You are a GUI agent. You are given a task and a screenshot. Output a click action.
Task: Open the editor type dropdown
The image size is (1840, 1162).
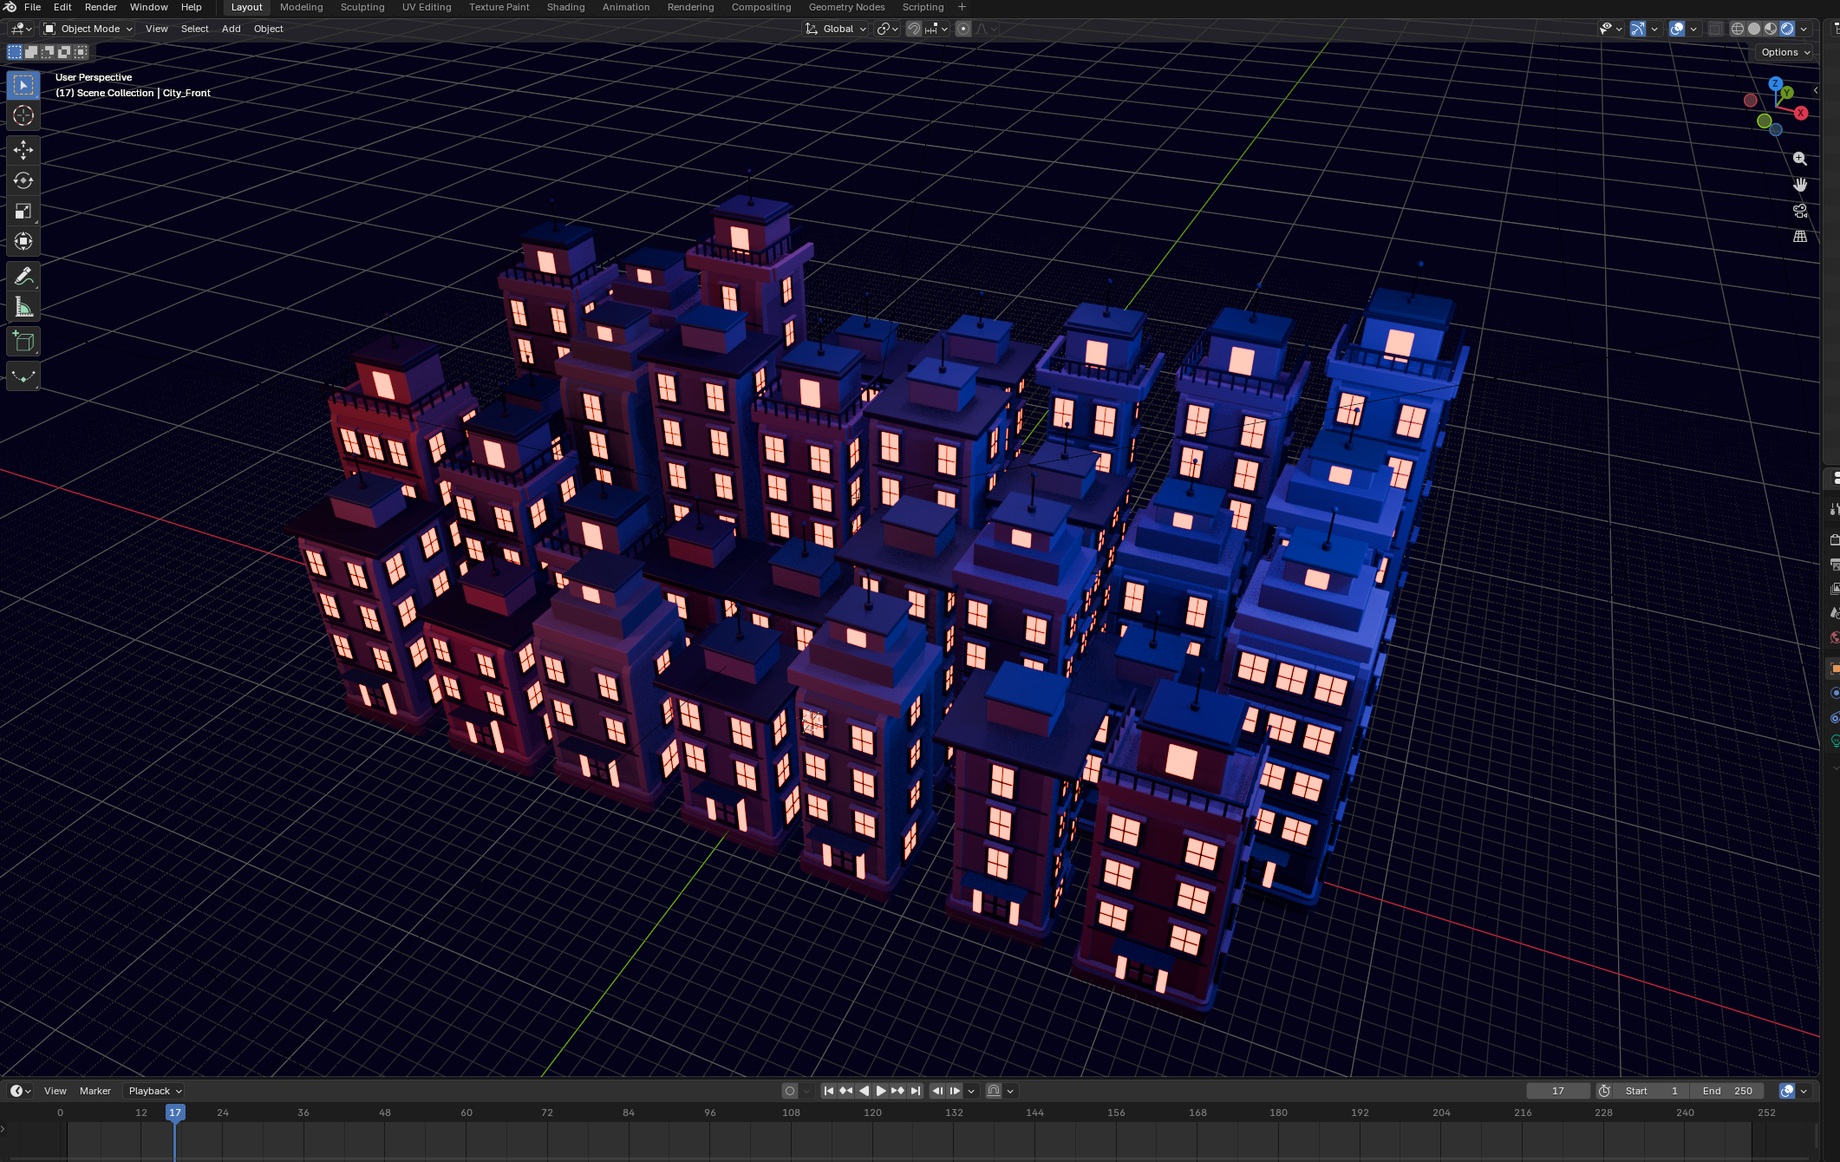click(x=19, y=29)
